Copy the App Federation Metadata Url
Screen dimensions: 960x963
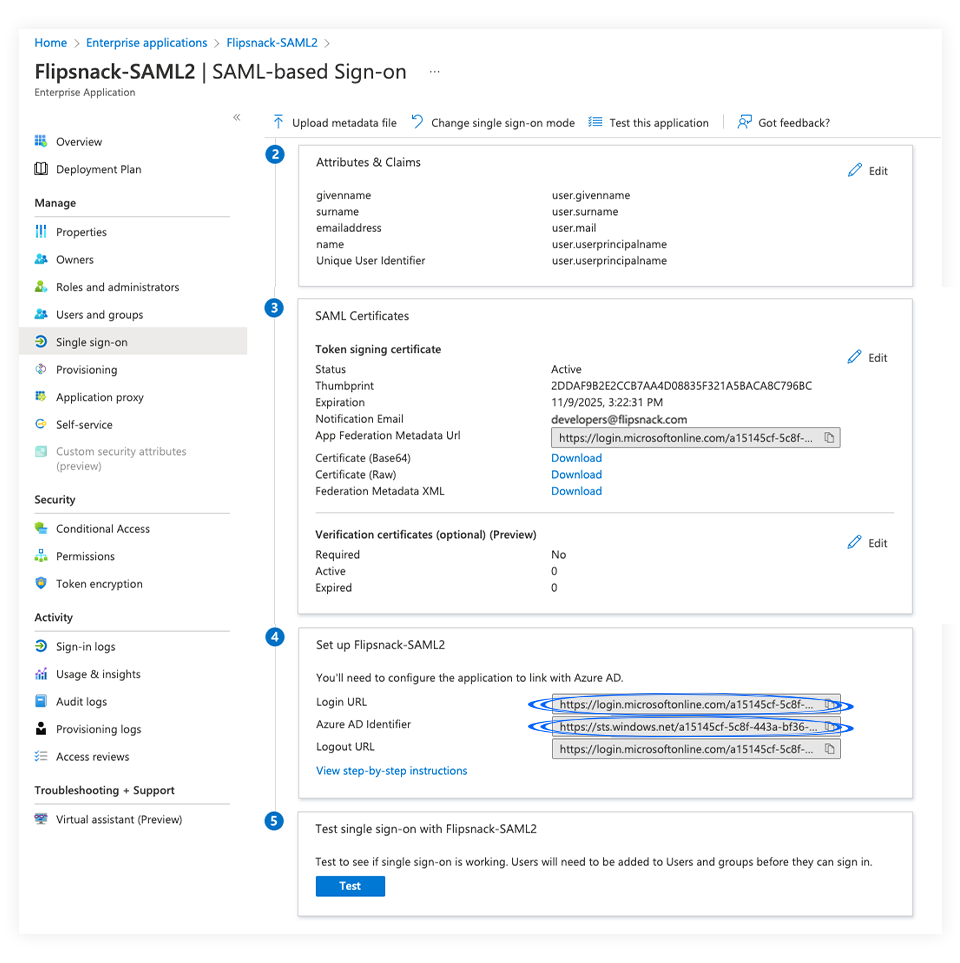[829, 438]
